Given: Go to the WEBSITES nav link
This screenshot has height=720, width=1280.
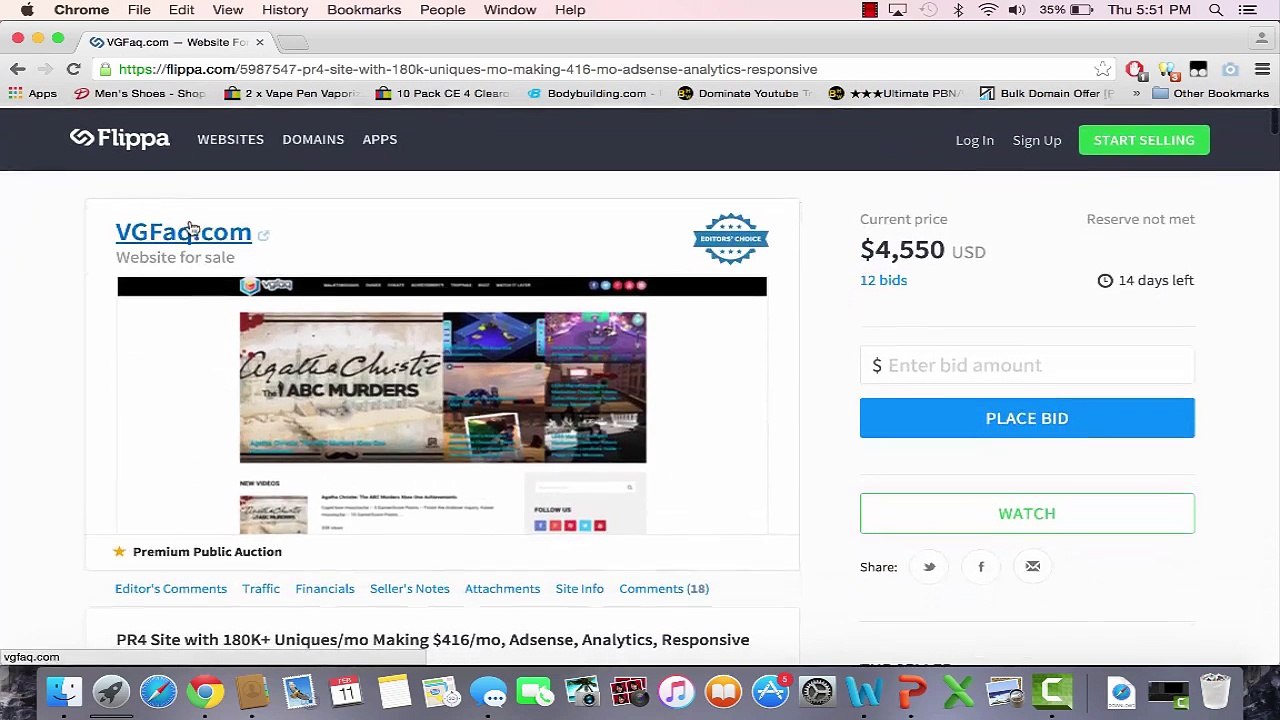Looking at the screenshot, I should click(x=230, y=139).
